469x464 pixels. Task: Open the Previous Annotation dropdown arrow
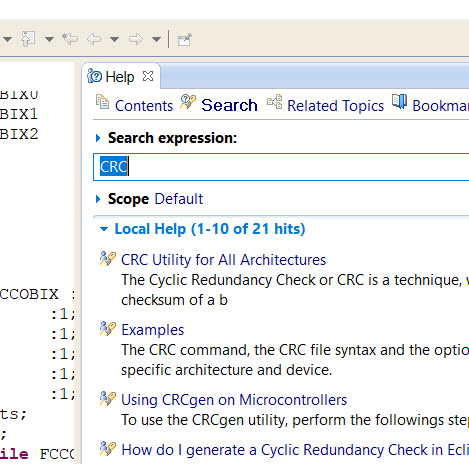(49, 39)
